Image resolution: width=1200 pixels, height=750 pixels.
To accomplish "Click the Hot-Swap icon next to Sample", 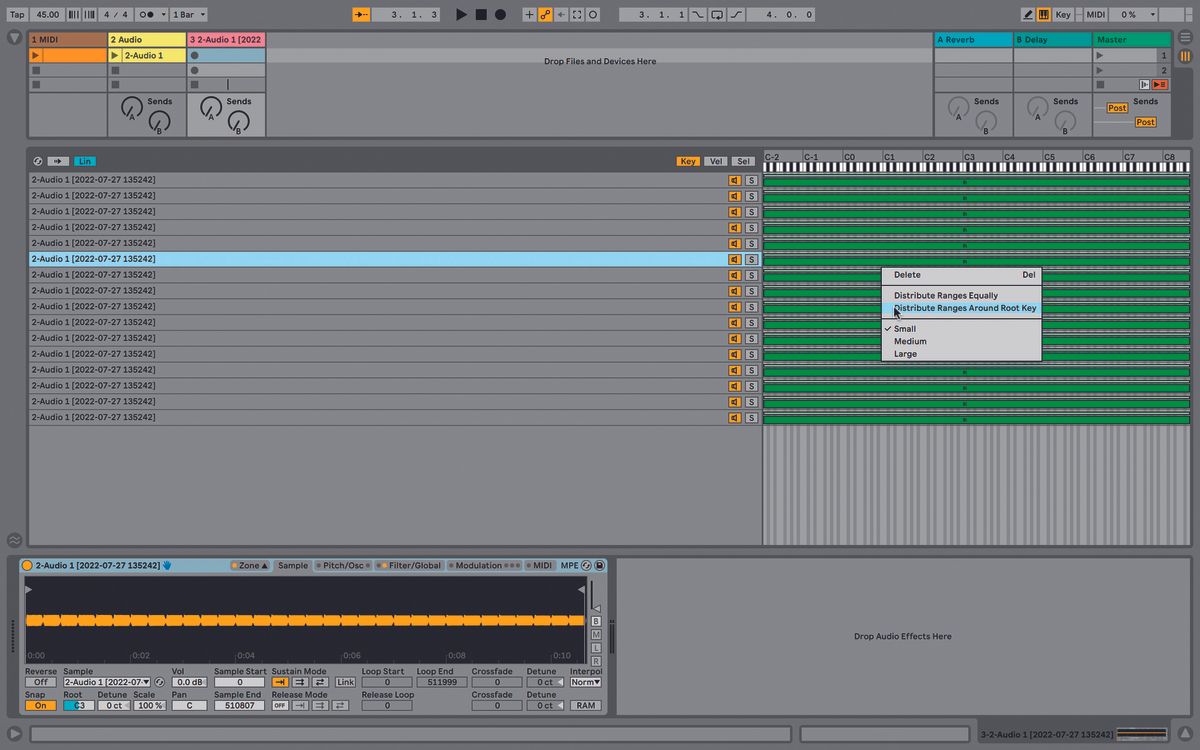I will tap(159, 682).
